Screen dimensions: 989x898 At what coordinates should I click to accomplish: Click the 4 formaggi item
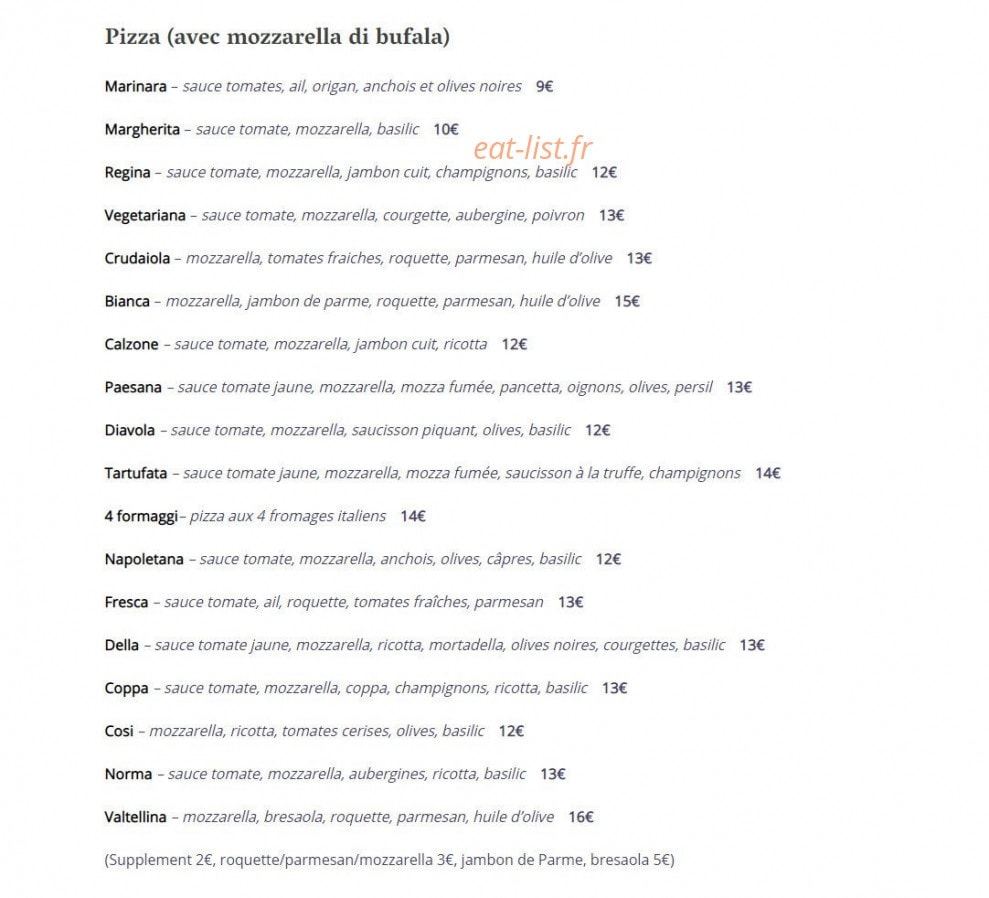click(265, 516)
